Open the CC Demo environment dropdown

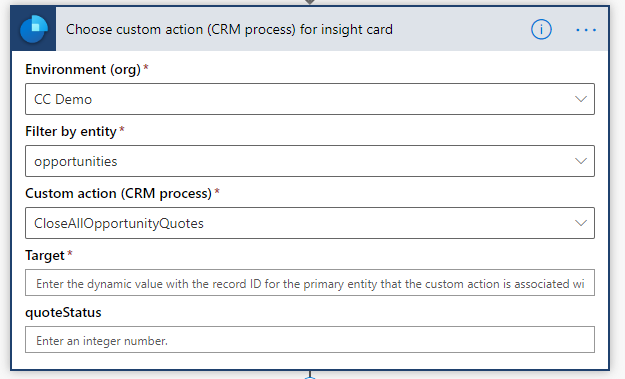pyautogui.click(x=310, y=99)
